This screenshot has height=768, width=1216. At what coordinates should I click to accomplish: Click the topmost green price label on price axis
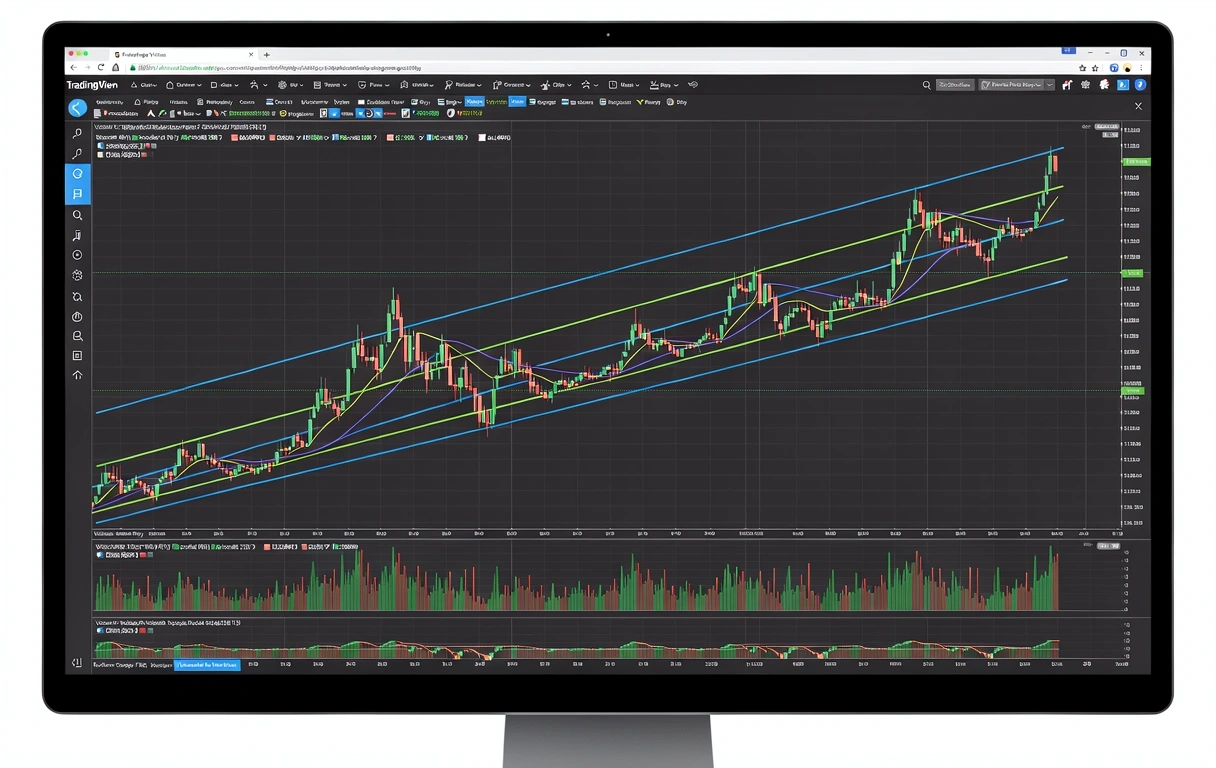point(1137,161)
